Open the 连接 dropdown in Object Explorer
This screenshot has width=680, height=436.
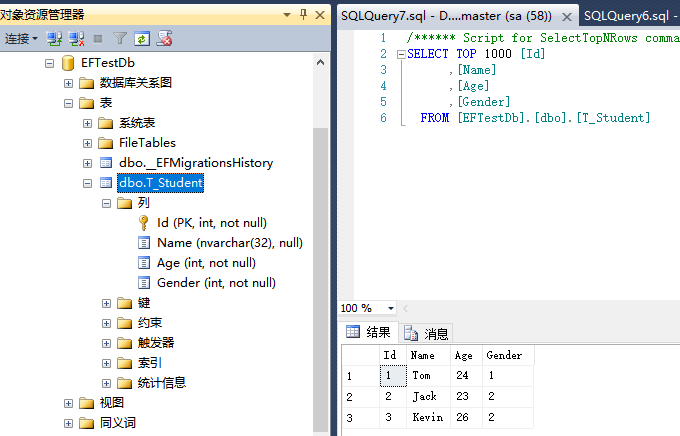coord(21,39)
